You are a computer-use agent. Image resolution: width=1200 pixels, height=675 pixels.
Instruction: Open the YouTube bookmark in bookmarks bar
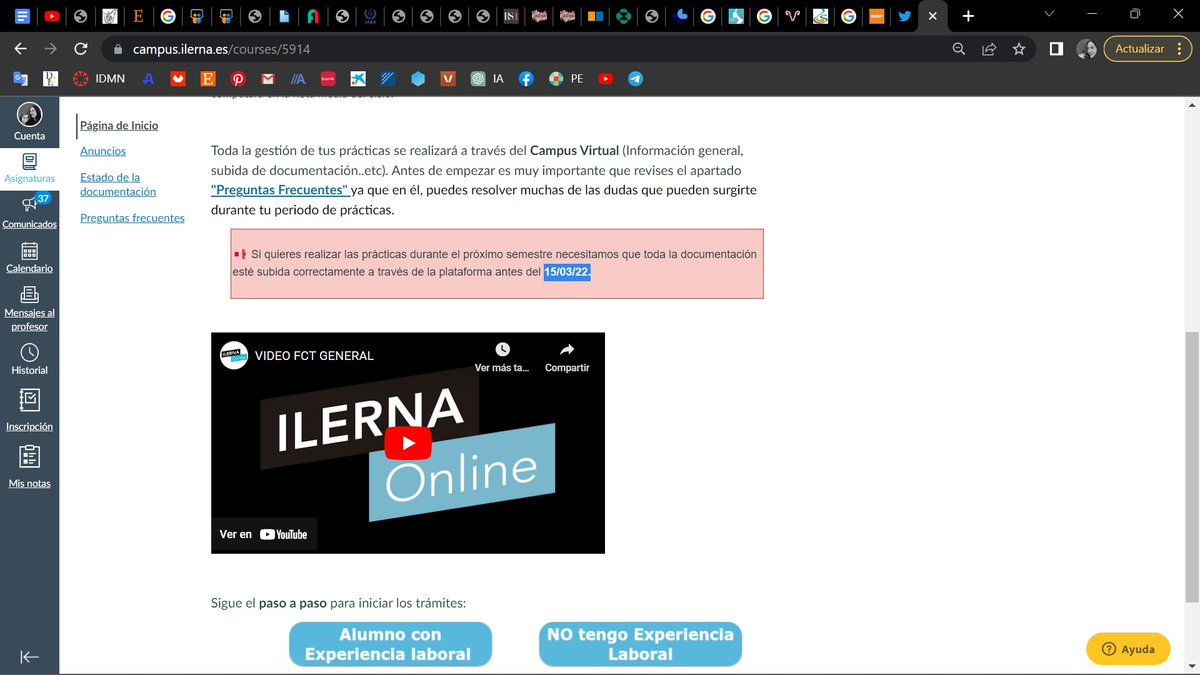605,78
